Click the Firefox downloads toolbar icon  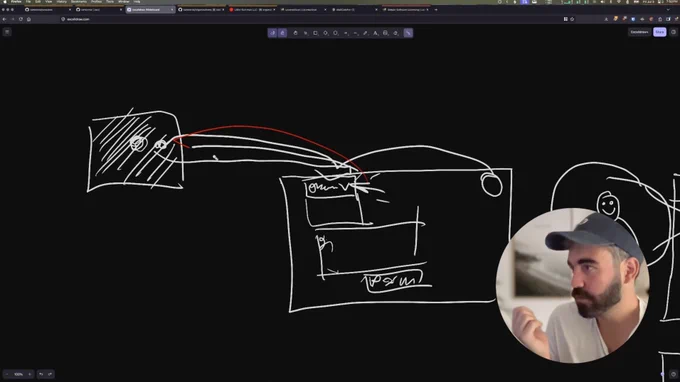(x=606, y=19)
